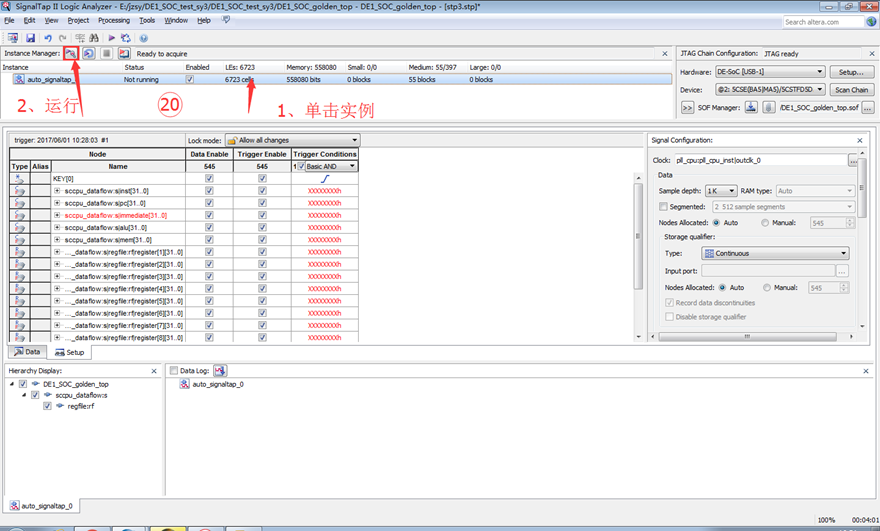Click the Scan Chain button
Screen dimensions: 880x531
[x=851, y=90]
